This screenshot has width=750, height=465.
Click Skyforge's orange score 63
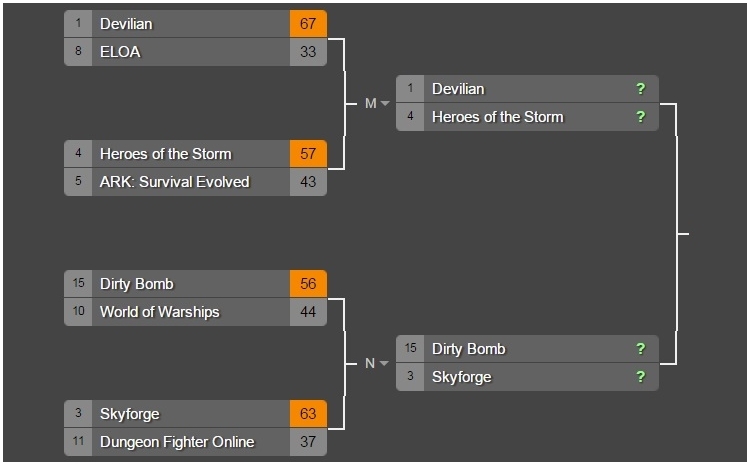point(308,414)
